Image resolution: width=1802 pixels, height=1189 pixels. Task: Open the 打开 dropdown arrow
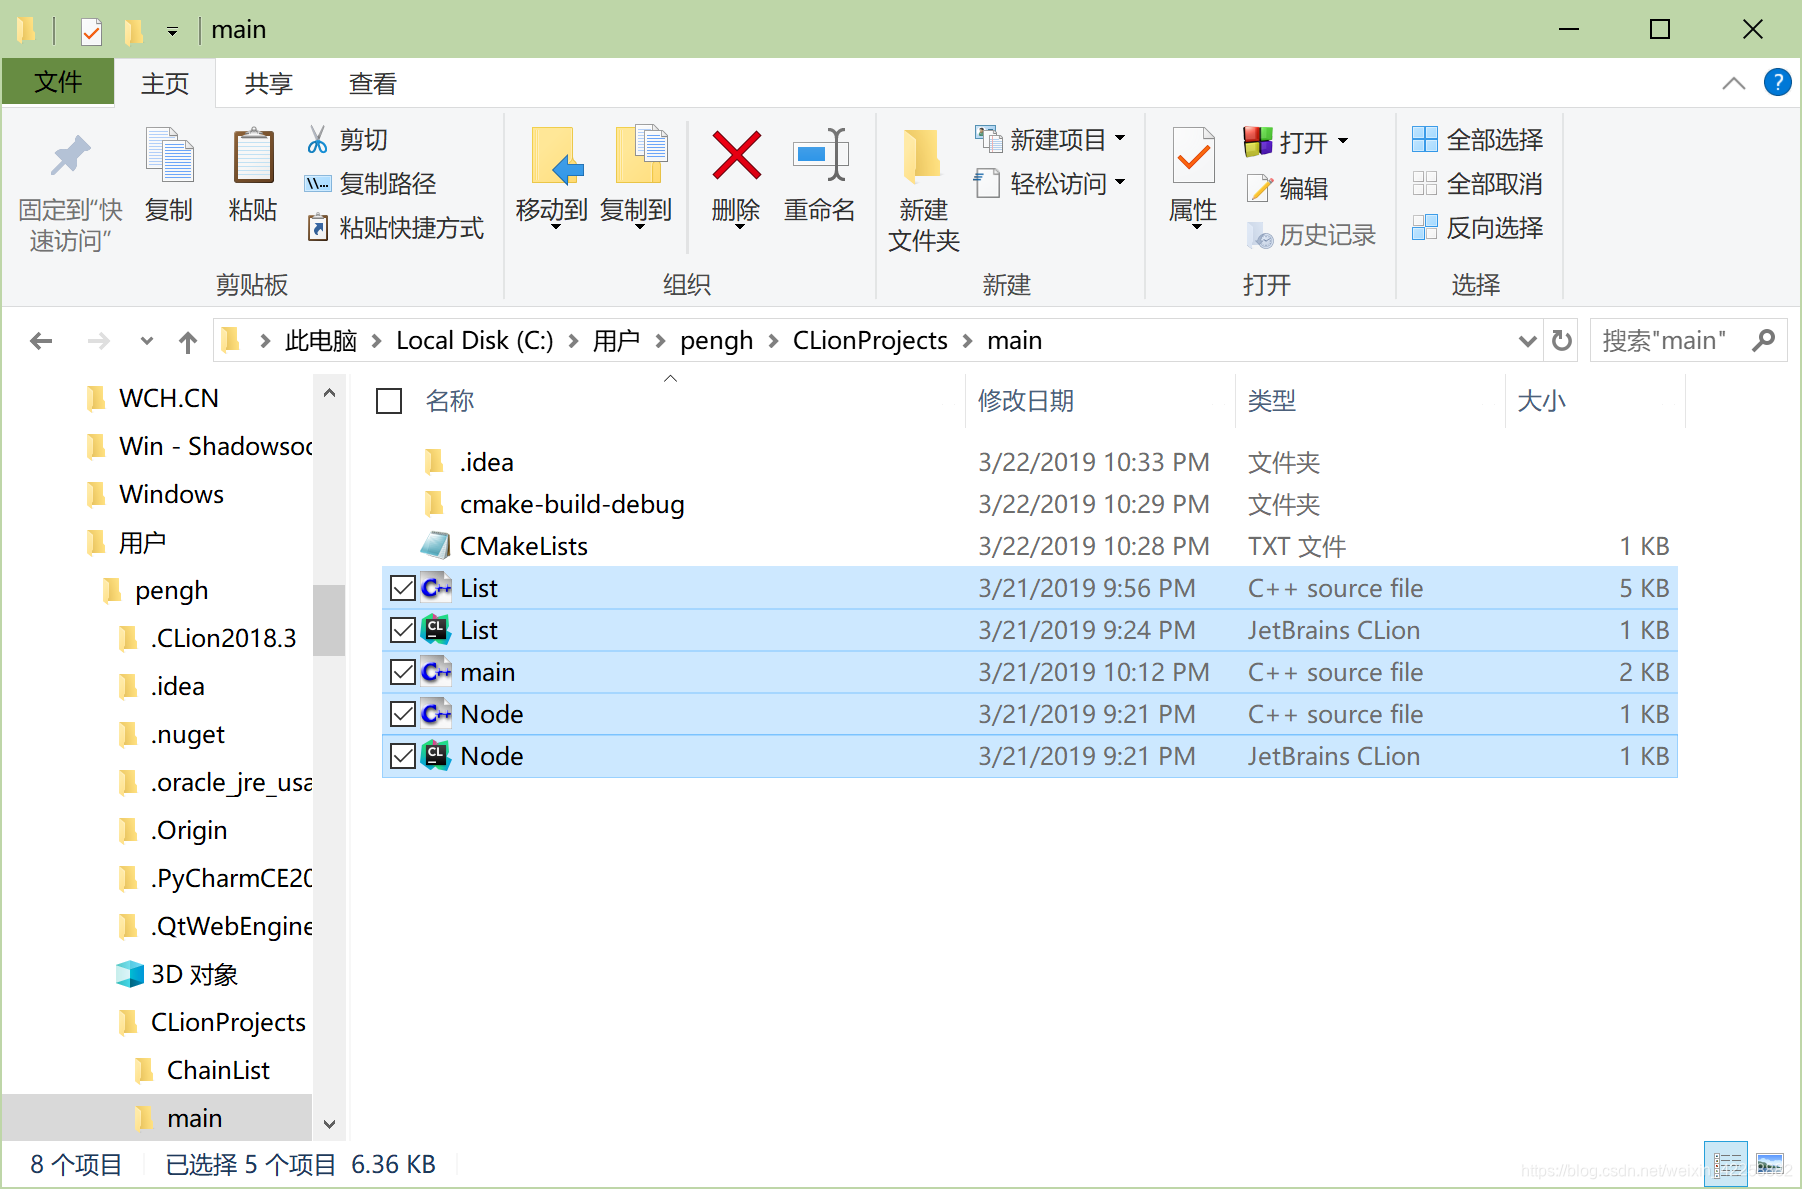tap(1343, 141)
